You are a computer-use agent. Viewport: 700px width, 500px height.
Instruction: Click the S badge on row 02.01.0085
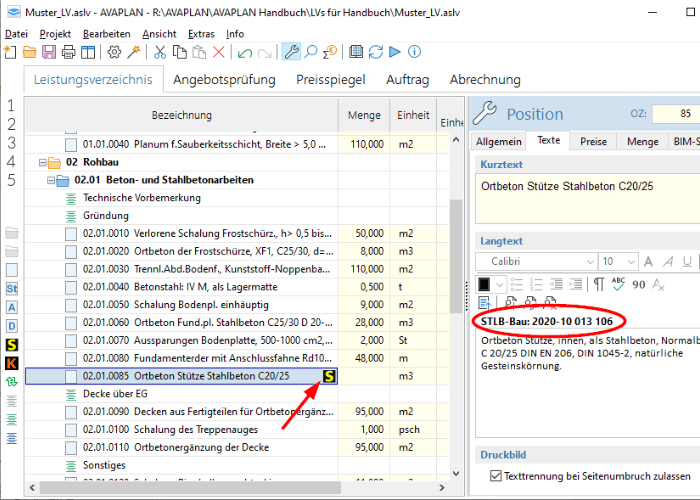click(329, 376)
